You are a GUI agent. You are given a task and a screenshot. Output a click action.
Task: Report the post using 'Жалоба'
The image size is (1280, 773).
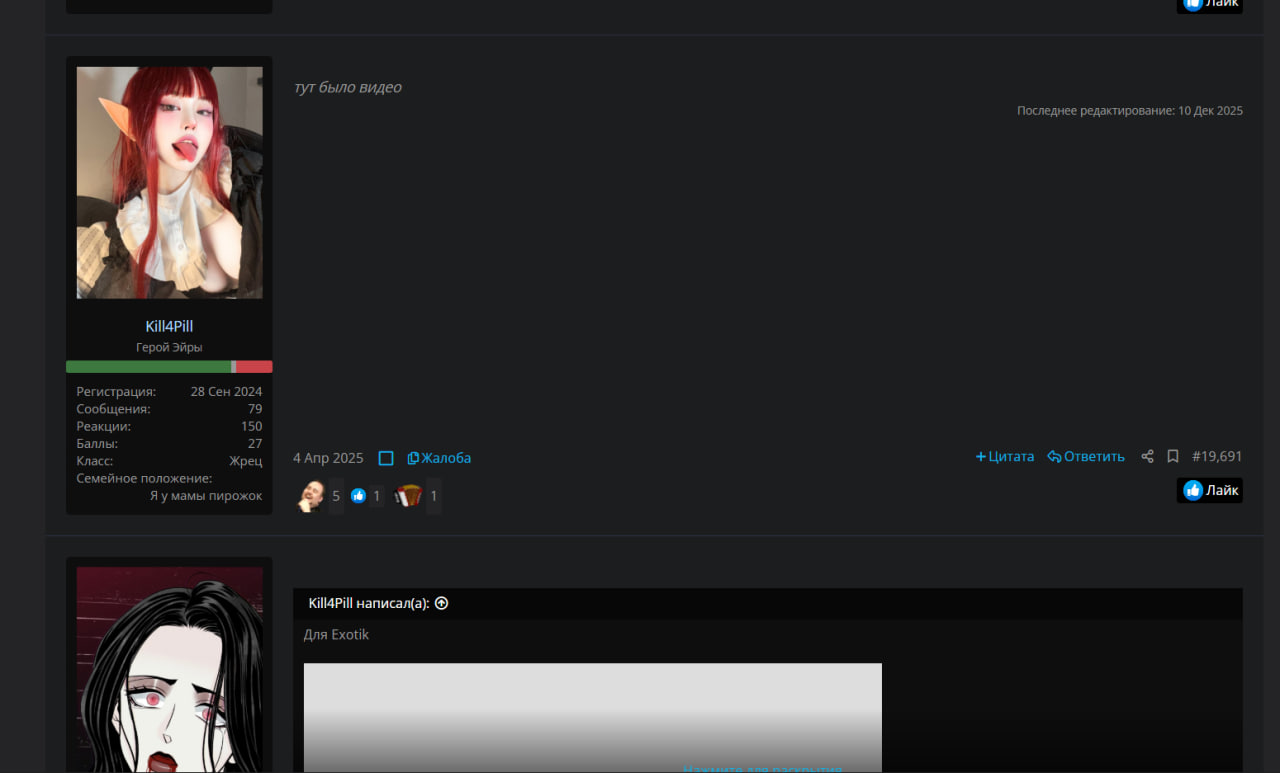point(439,458)
